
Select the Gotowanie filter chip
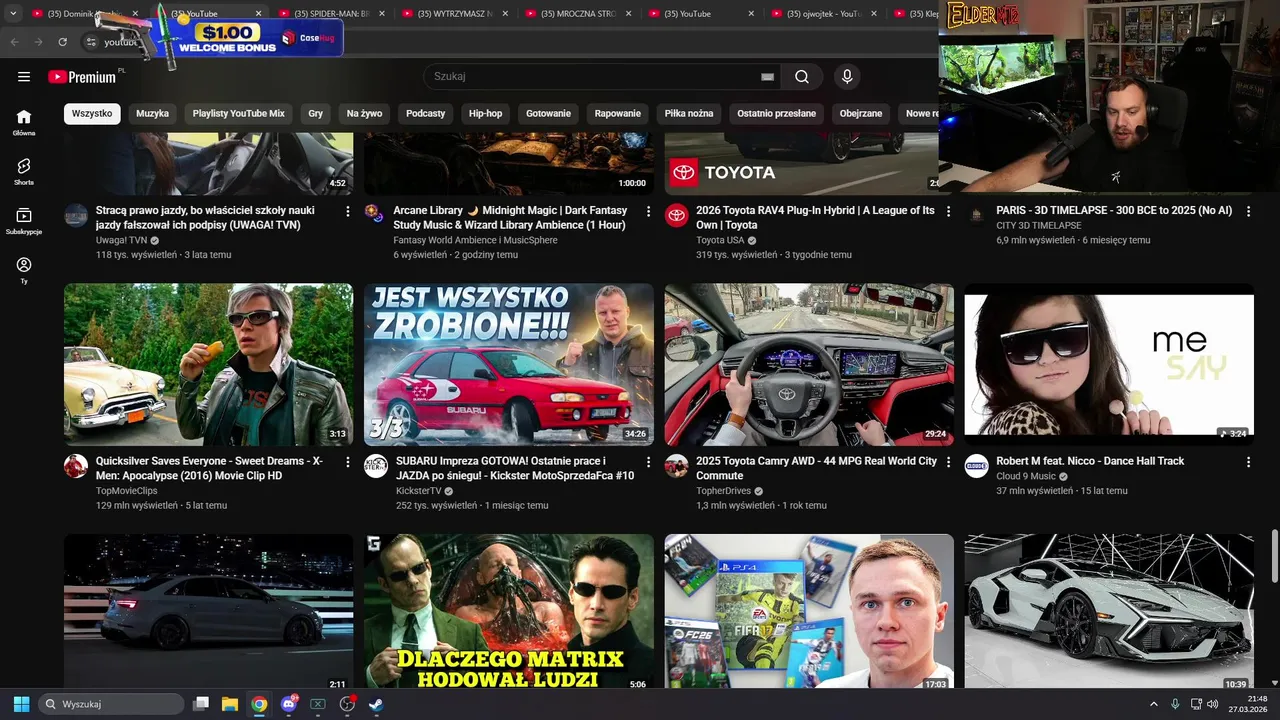(548, 114)
